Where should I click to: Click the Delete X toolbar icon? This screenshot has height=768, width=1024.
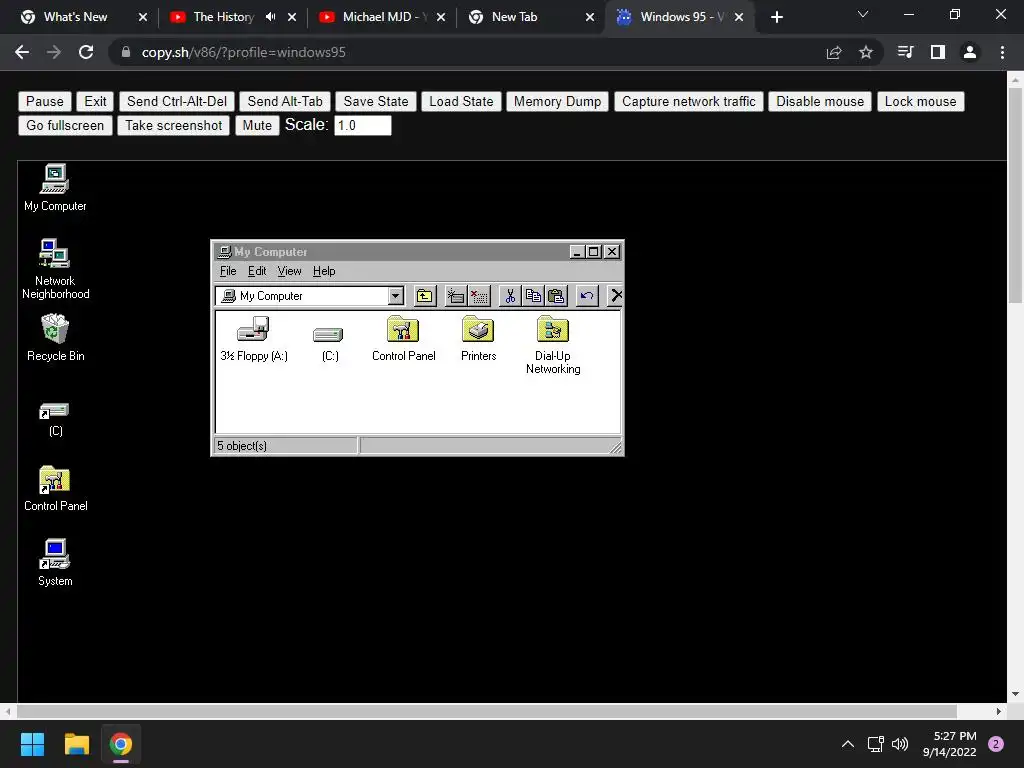pos(615,296)
